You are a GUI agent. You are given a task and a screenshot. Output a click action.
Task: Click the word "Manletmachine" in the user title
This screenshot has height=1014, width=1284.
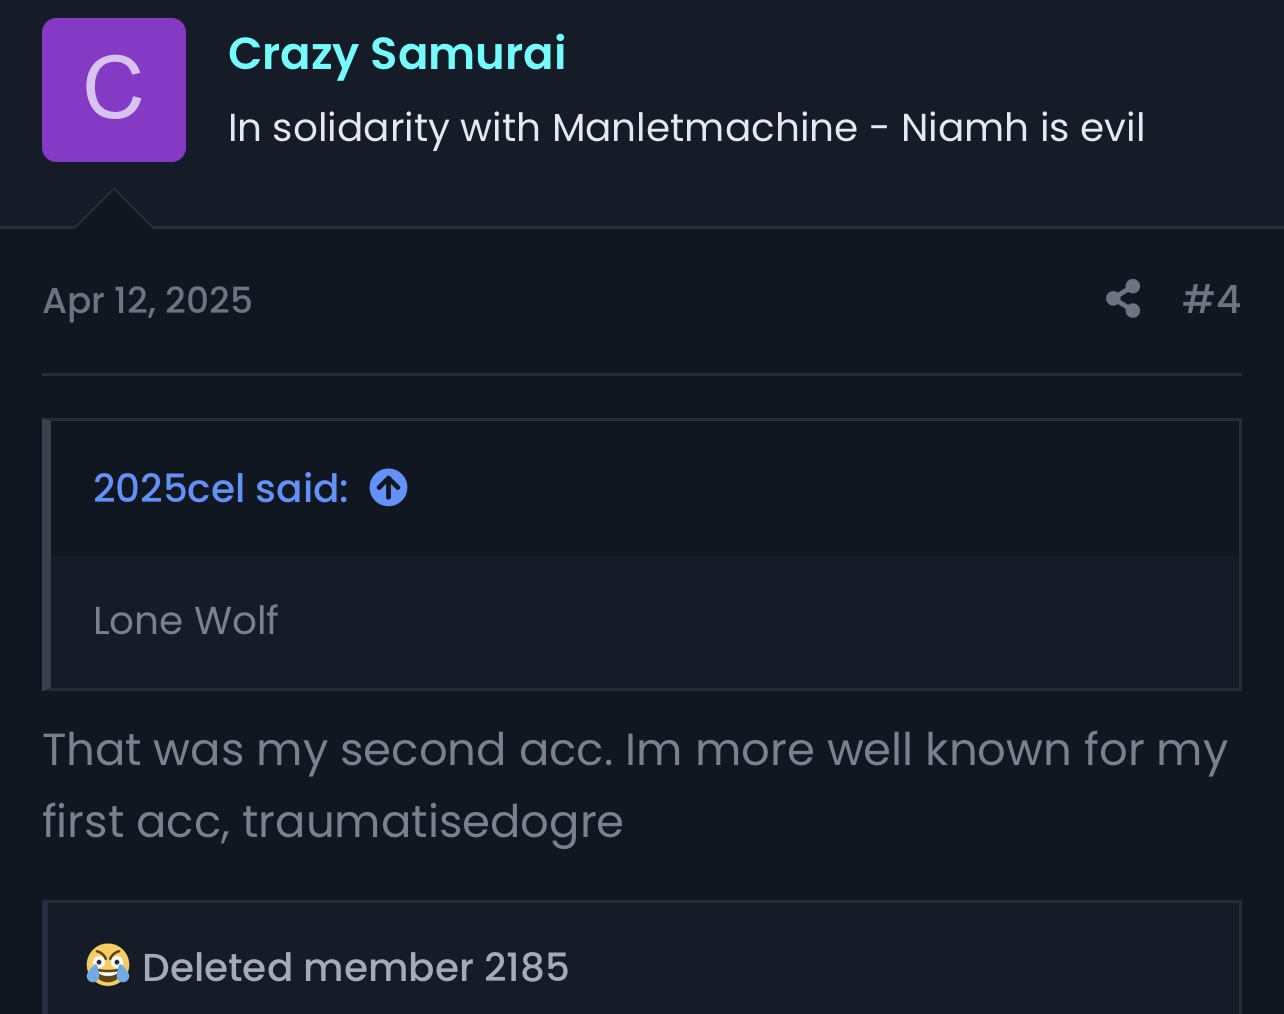pyautogui.click(x=704, y=128)
